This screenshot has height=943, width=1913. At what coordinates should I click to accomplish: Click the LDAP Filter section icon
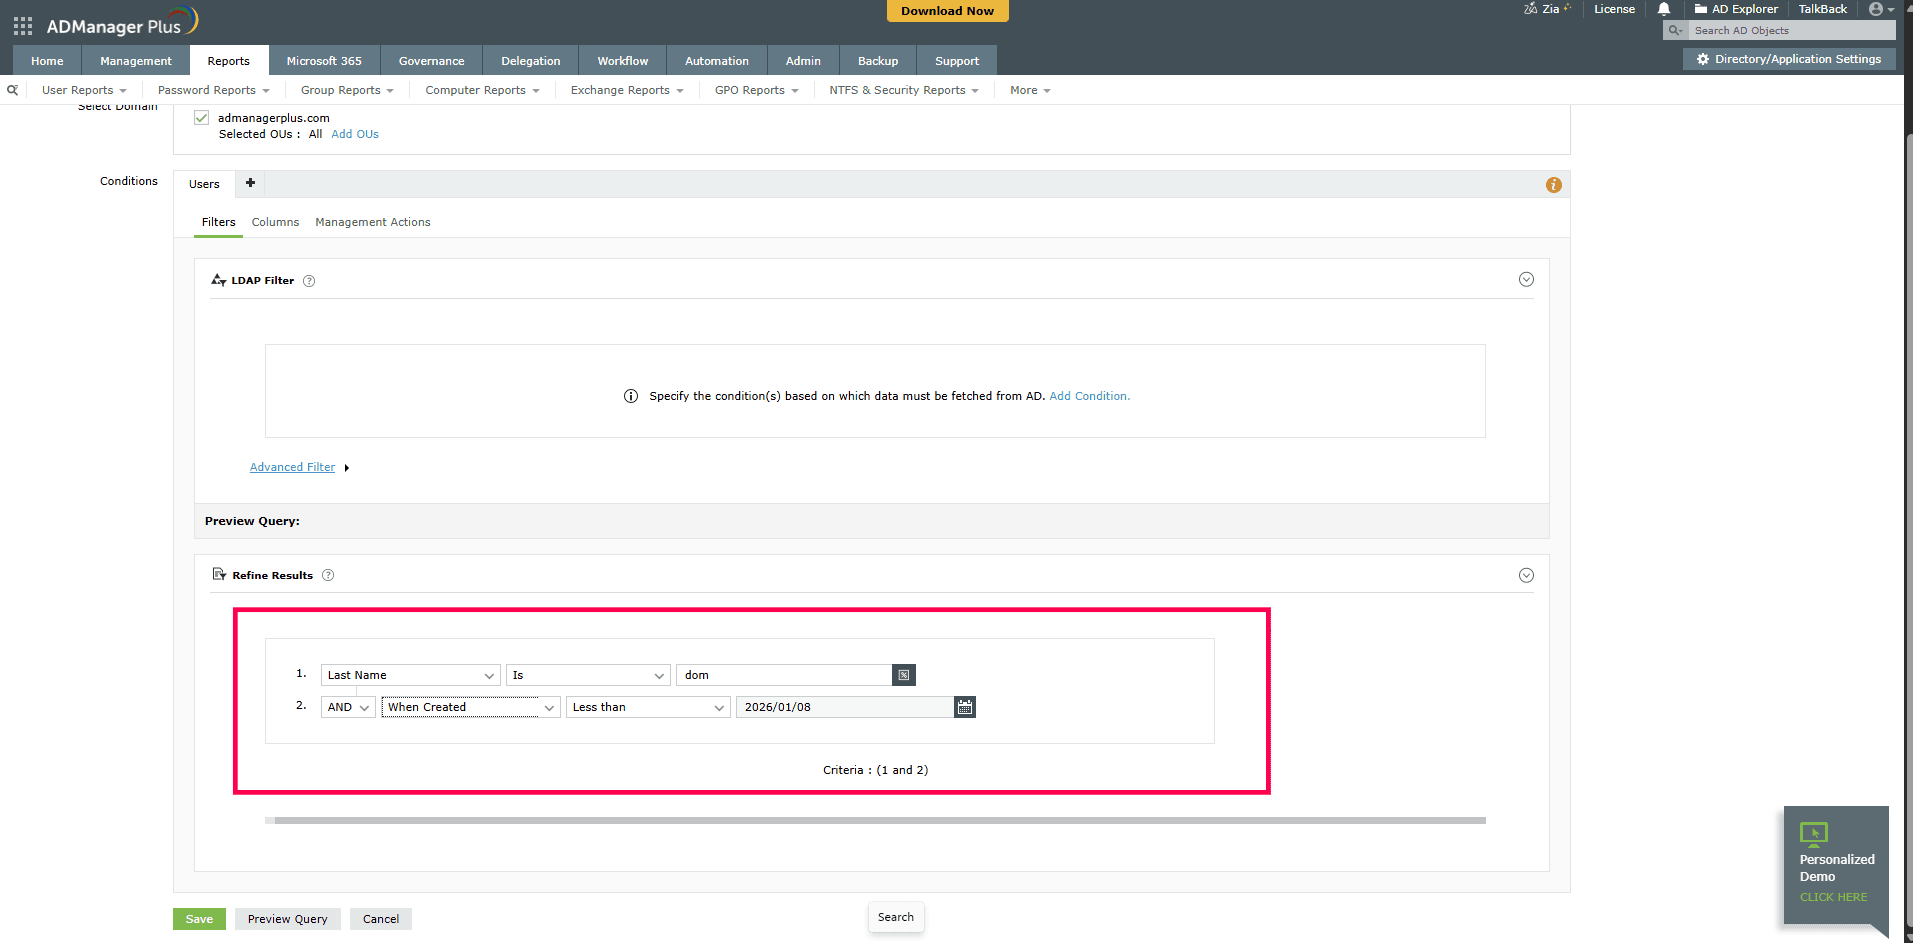tap(219, 280)
